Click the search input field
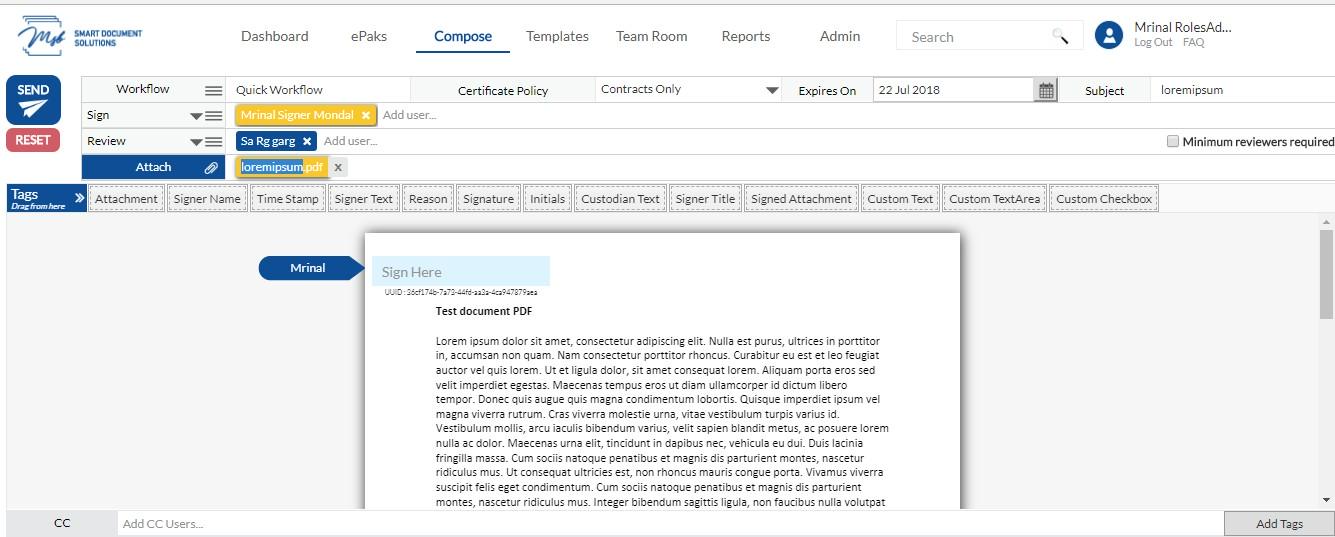 [x=975, y=37]
